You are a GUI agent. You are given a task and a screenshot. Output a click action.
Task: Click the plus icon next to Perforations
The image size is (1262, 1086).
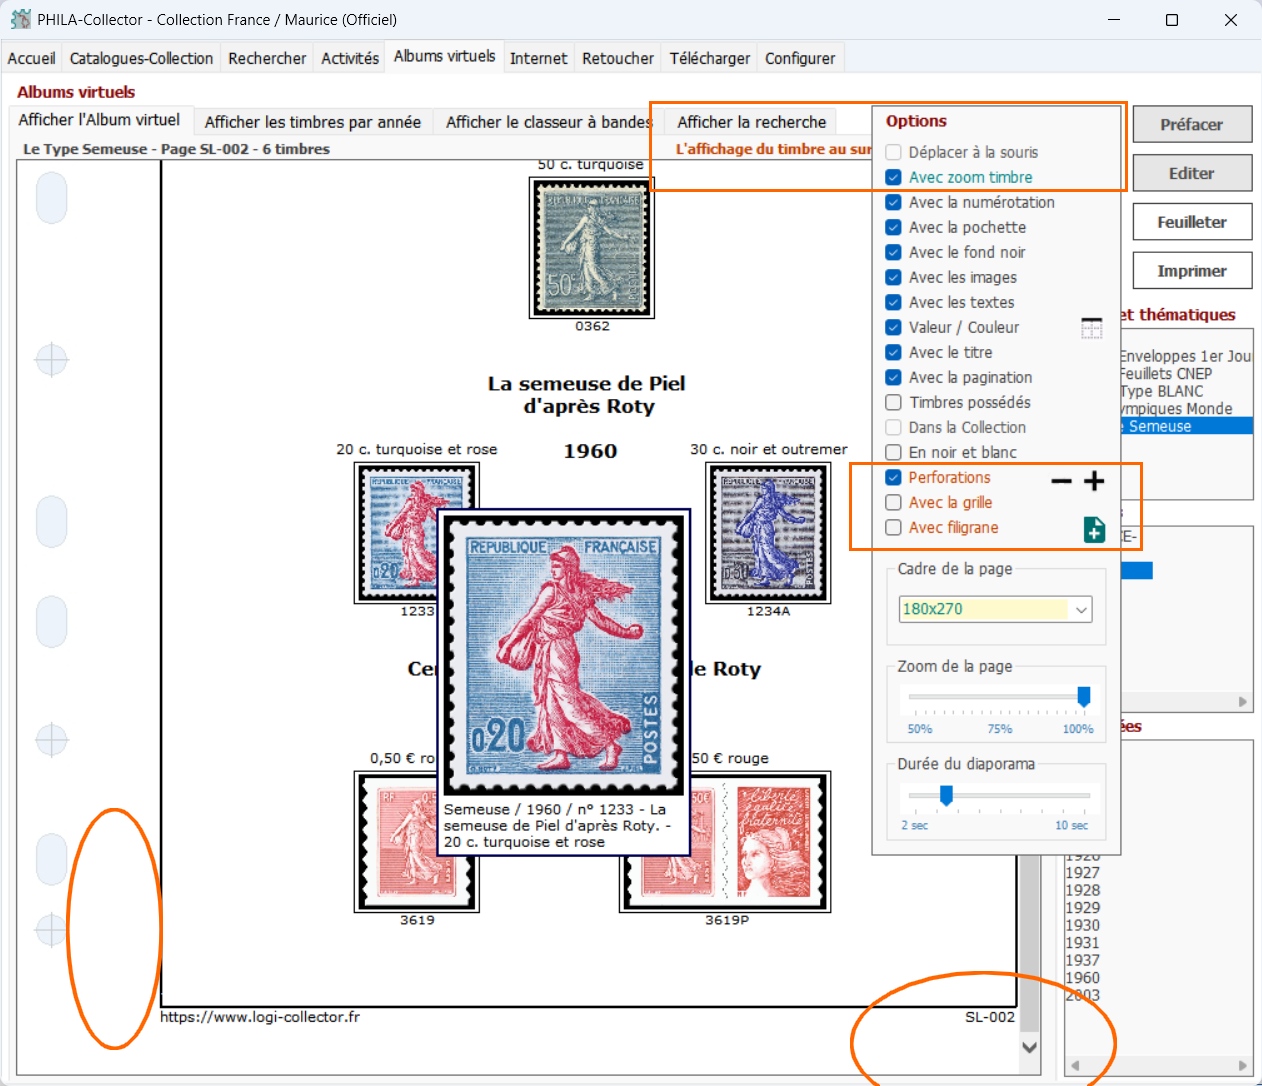[x=1094, y=481]
